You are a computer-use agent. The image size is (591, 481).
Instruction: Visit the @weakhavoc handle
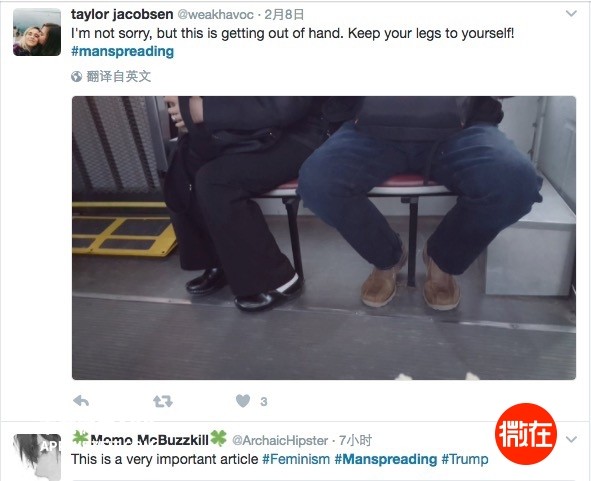(215, 15)
